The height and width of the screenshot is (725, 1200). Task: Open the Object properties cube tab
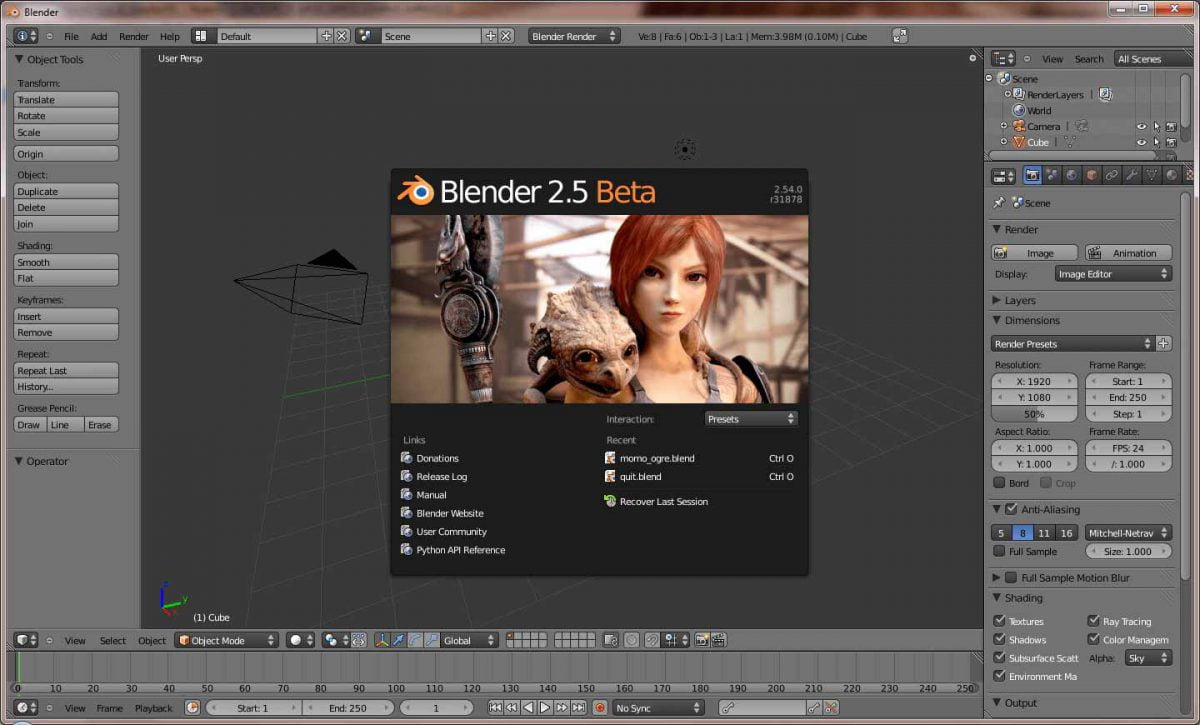(x=1092, y=175)
